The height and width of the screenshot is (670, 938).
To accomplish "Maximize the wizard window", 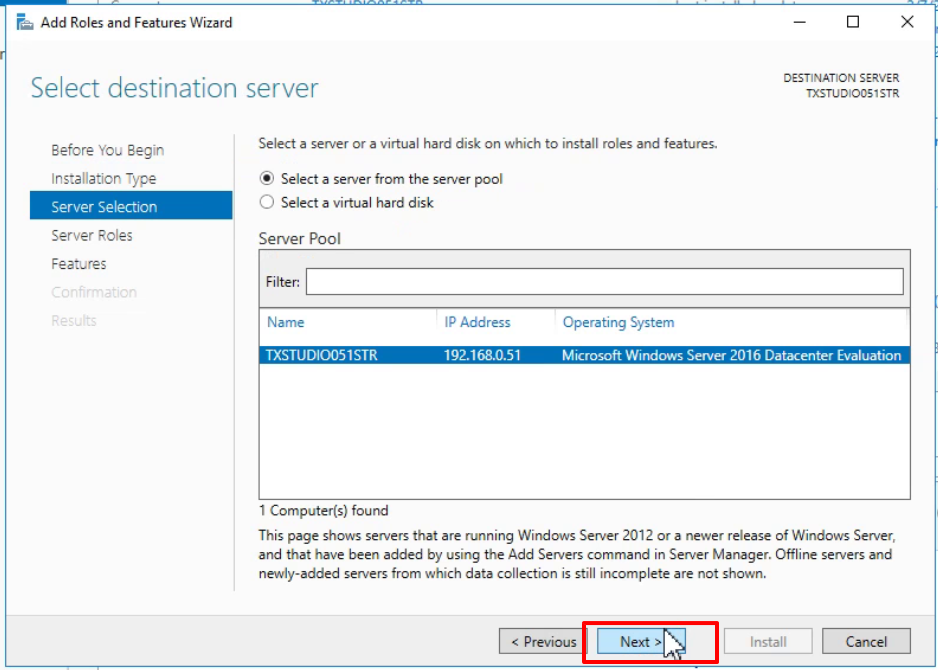I will coord(853,22).
